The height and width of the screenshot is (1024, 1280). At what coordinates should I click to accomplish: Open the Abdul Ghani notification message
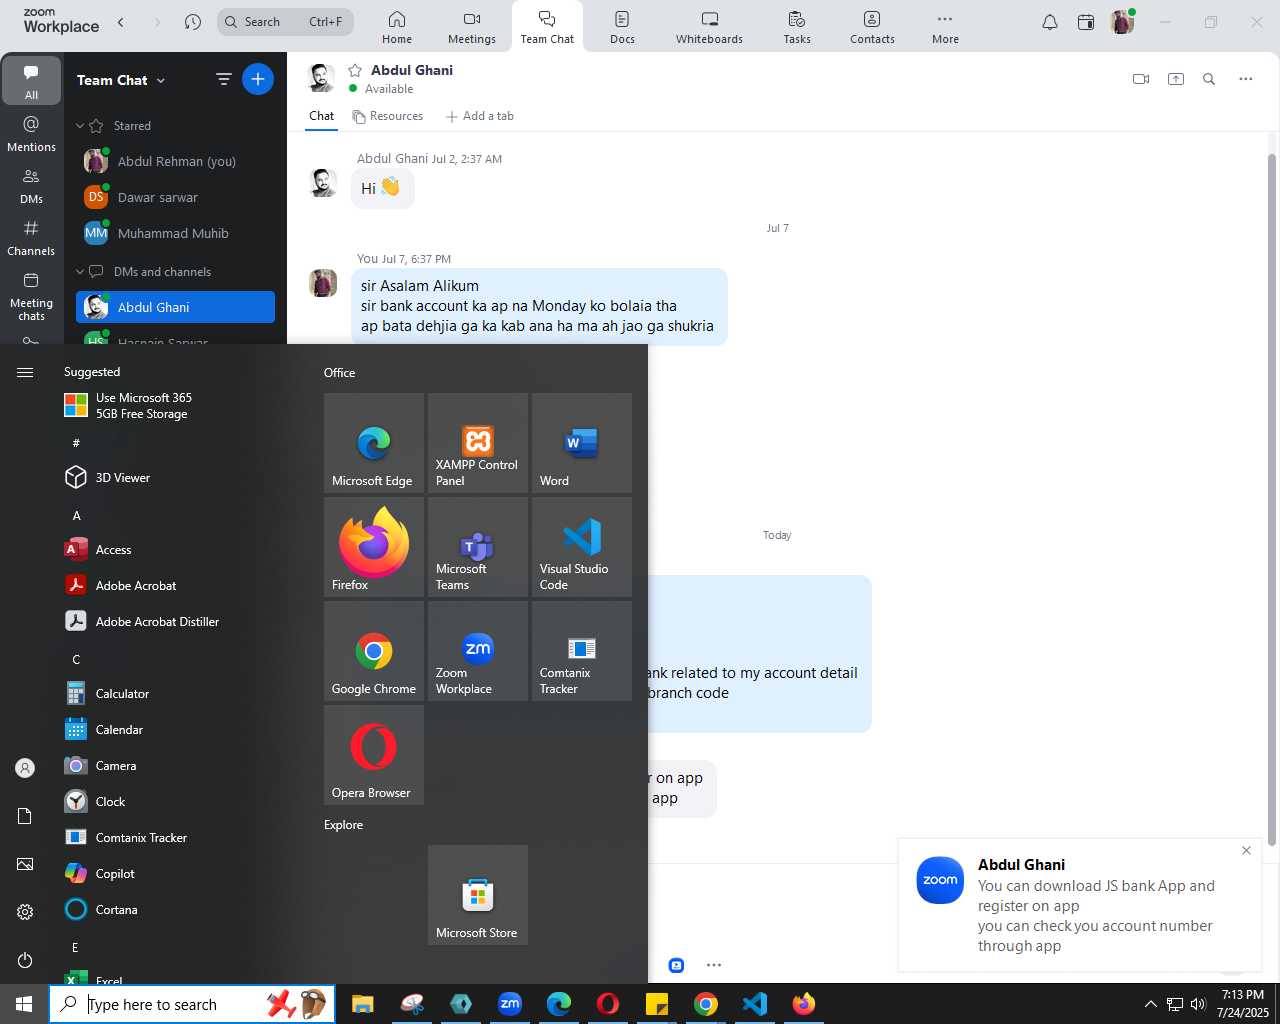click(x=1078, y=905)
